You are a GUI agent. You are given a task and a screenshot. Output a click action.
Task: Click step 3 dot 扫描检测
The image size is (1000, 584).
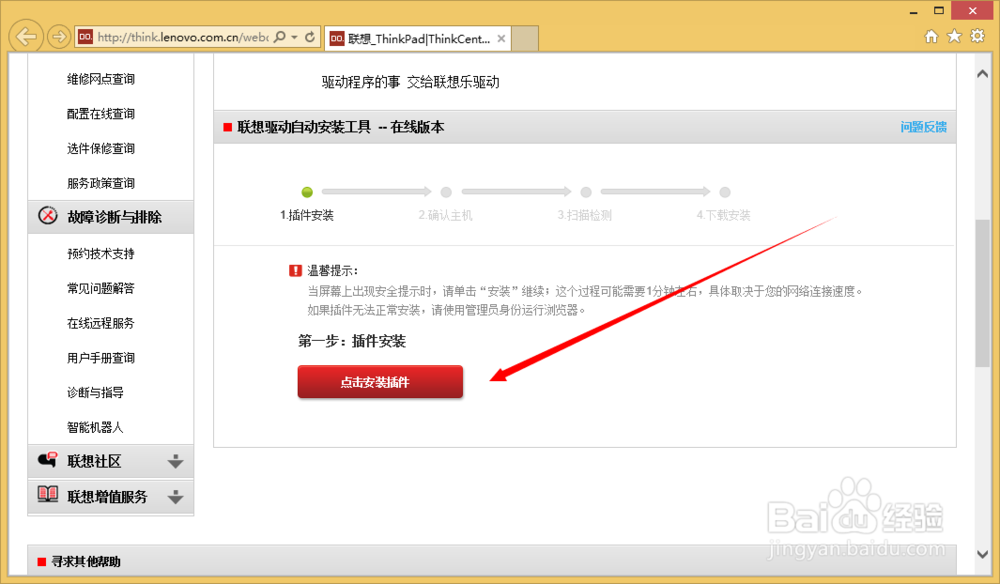[586, 192]
